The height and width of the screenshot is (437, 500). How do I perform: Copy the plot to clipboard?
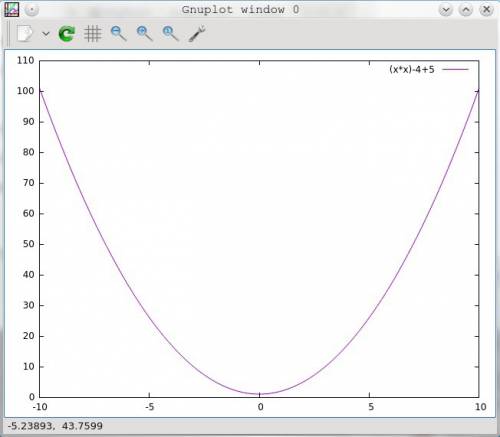[25, 34]
